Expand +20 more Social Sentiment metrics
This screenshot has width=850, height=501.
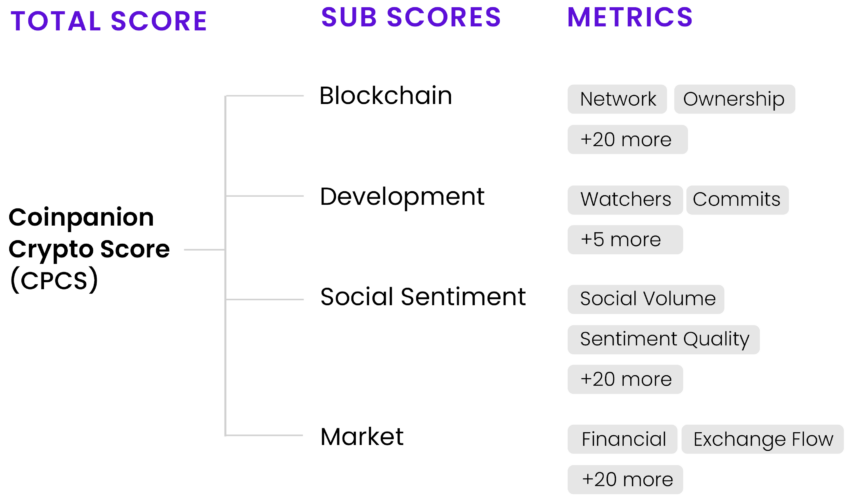(x=625, y=380)
